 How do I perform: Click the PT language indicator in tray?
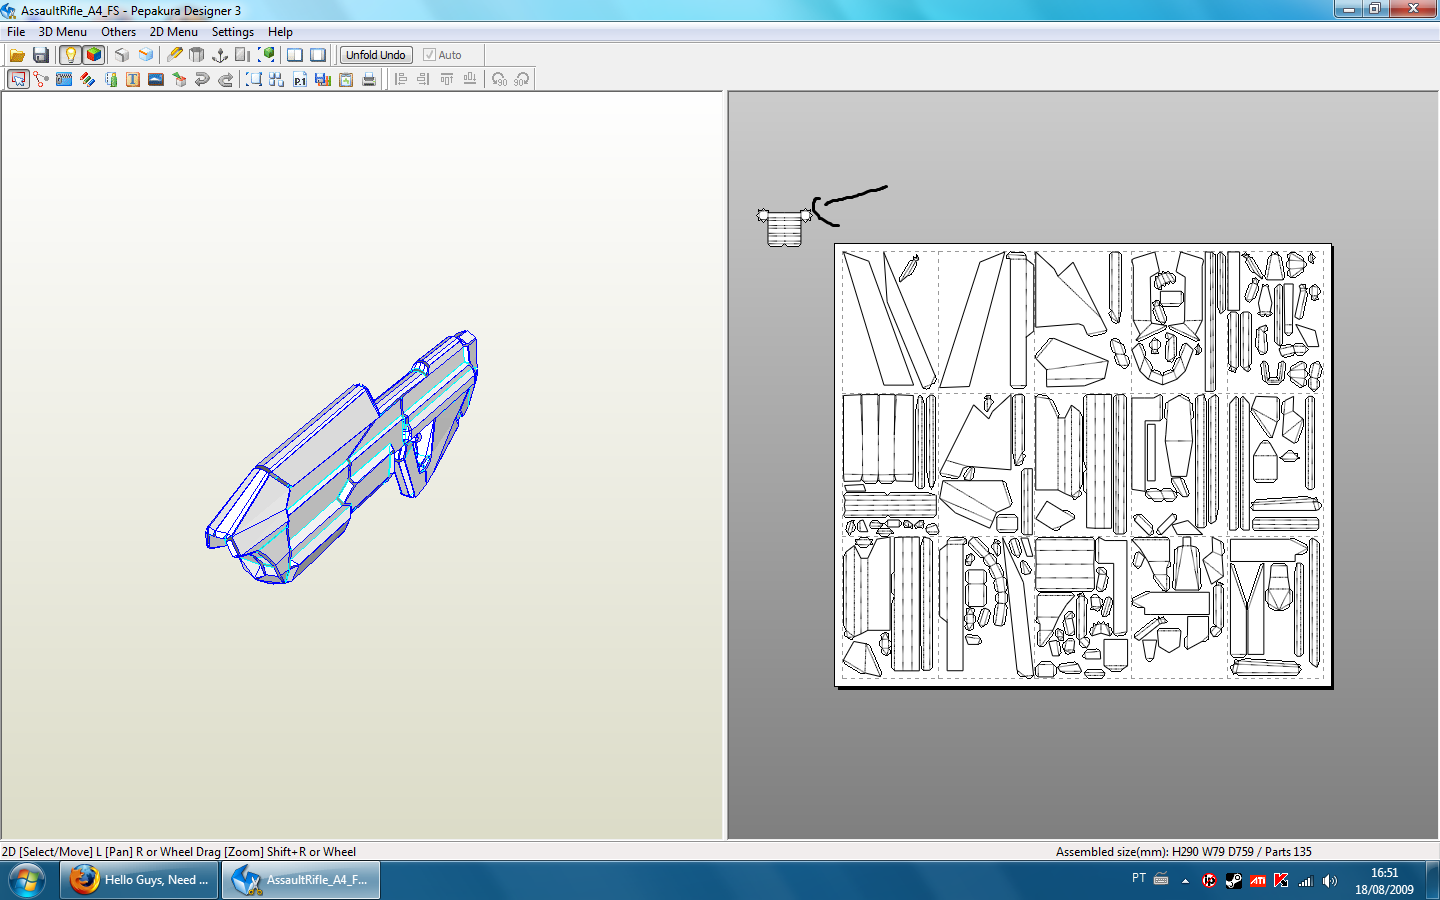(1139, 878)
